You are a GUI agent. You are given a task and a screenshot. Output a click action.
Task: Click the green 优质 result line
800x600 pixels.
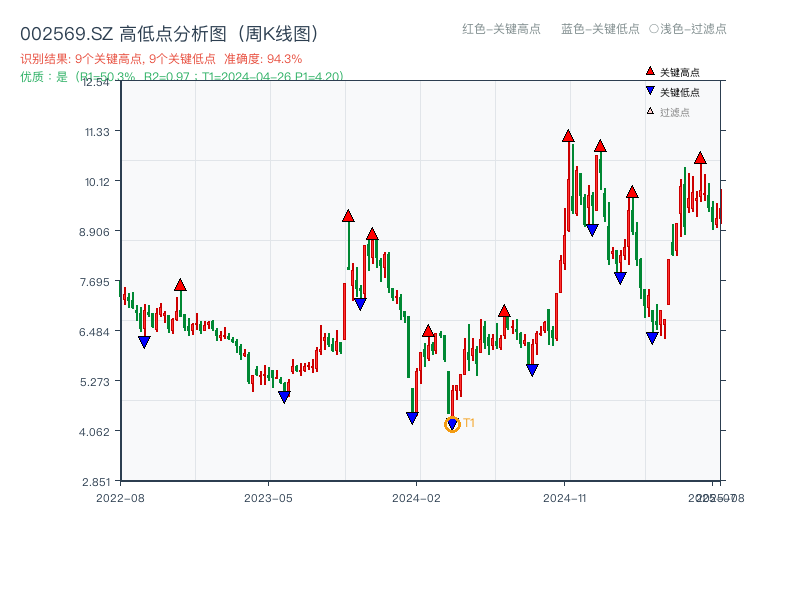(x=182, y=77)
